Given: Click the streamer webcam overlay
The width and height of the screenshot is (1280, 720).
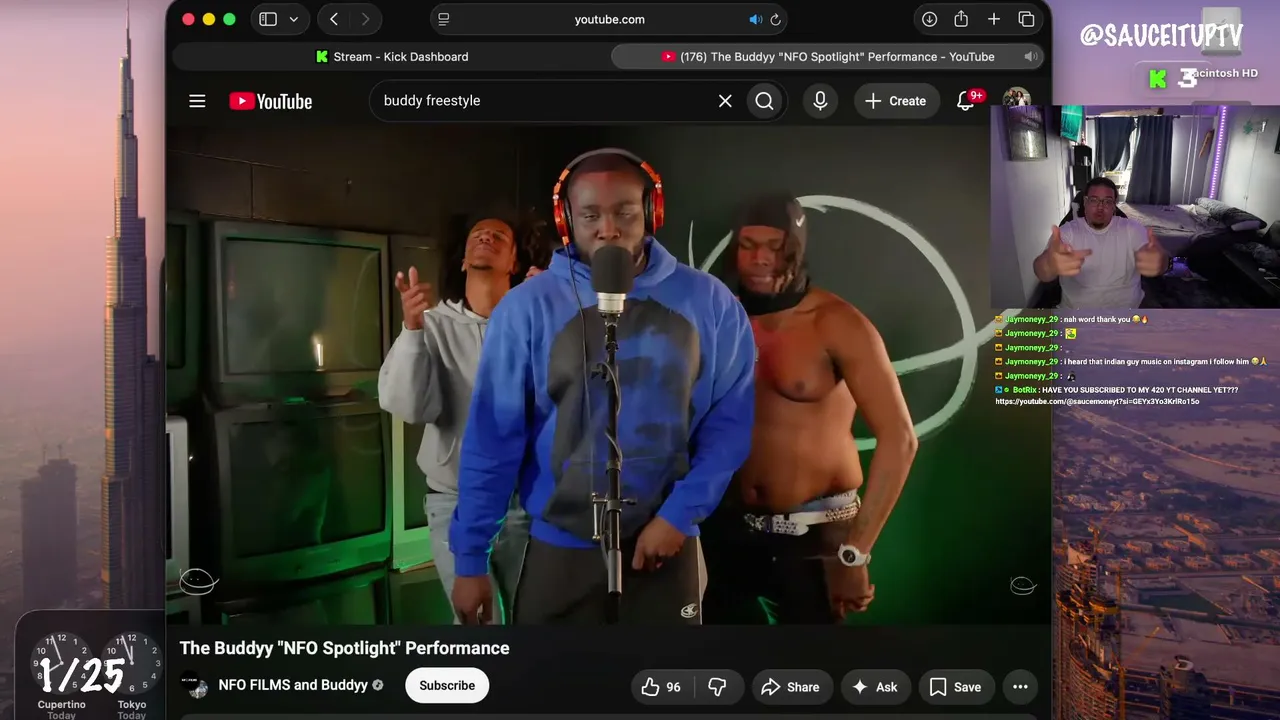Looking at the screenshot, I should [1135, 207].
